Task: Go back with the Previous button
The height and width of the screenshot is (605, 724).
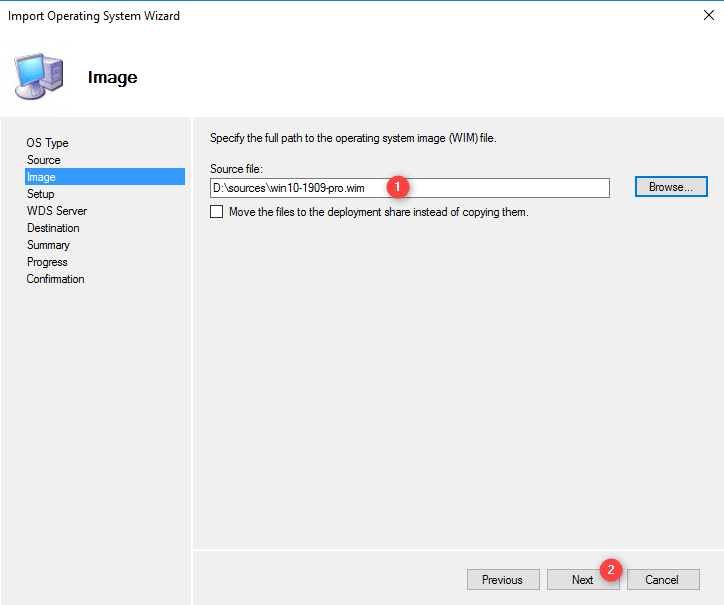Action: pos(503,580)
